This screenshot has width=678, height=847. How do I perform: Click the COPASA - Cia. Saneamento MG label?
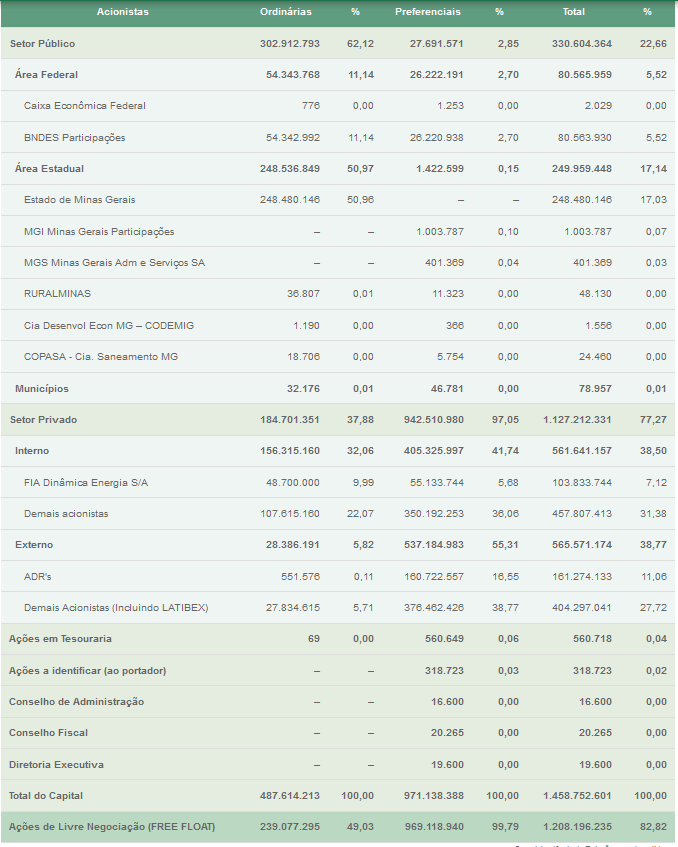(100, 357)
